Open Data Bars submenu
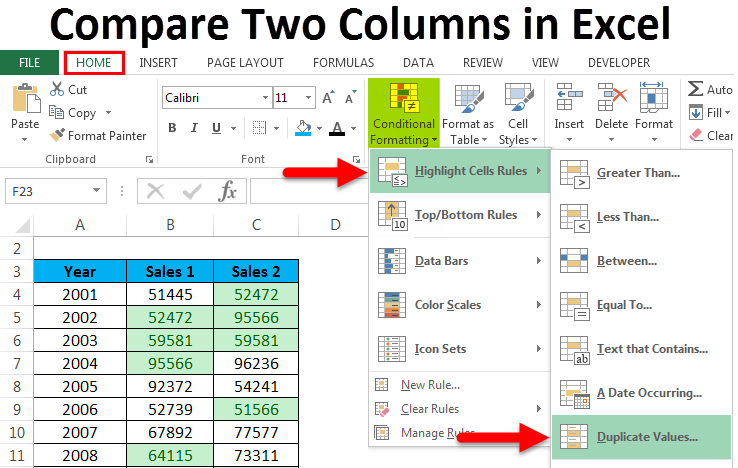Screen dimensions: 738x468 pyautogui.click(x=460, y=261)
